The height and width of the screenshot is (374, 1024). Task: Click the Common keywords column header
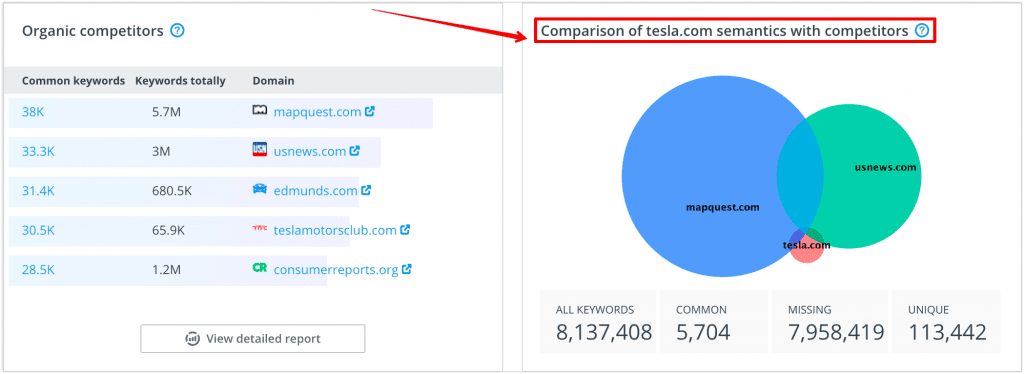[73, 81]
